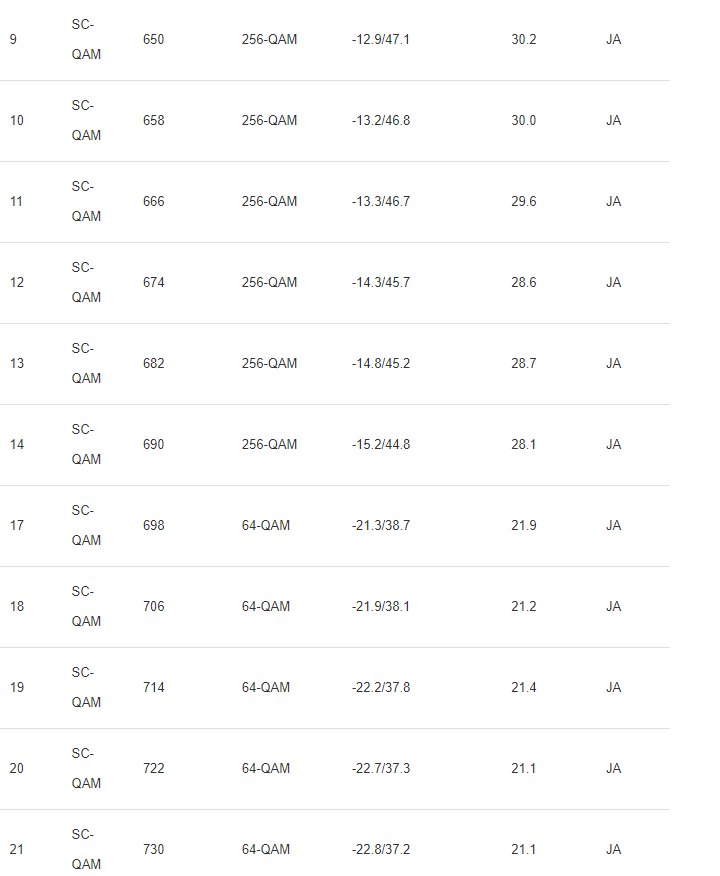Select the 21.4 value in channel 19 row
This screenshot has height=876, width=720.
click(523, 688)
